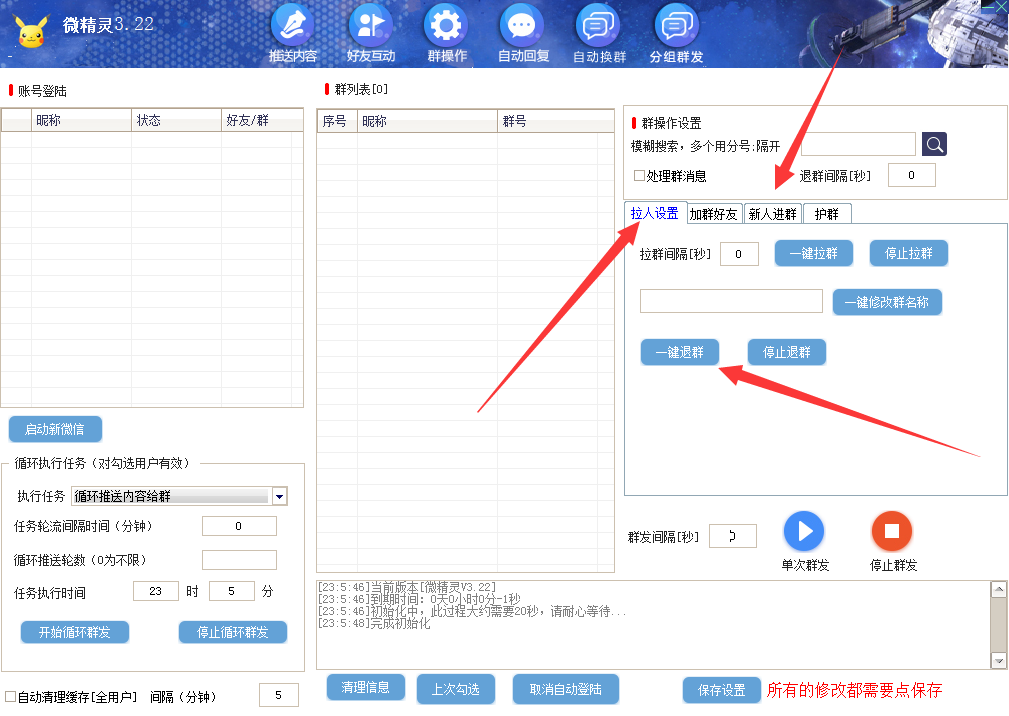Click the 停止群发 stop icon
The width and height of the screenshot is (1009, 716).
pos(891,531)
